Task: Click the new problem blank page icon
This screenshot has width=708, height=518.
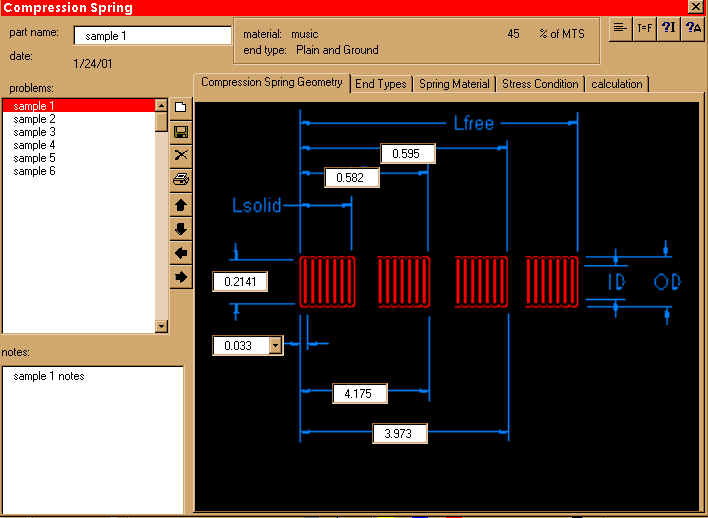Action: (x=181, y=107)
